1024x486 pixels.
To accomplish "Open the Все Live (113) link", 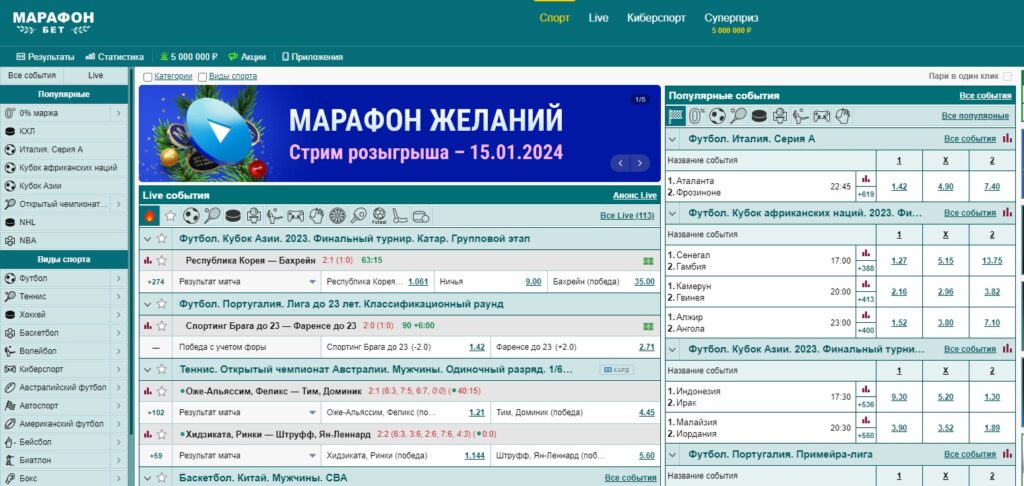I will (627, 216).
